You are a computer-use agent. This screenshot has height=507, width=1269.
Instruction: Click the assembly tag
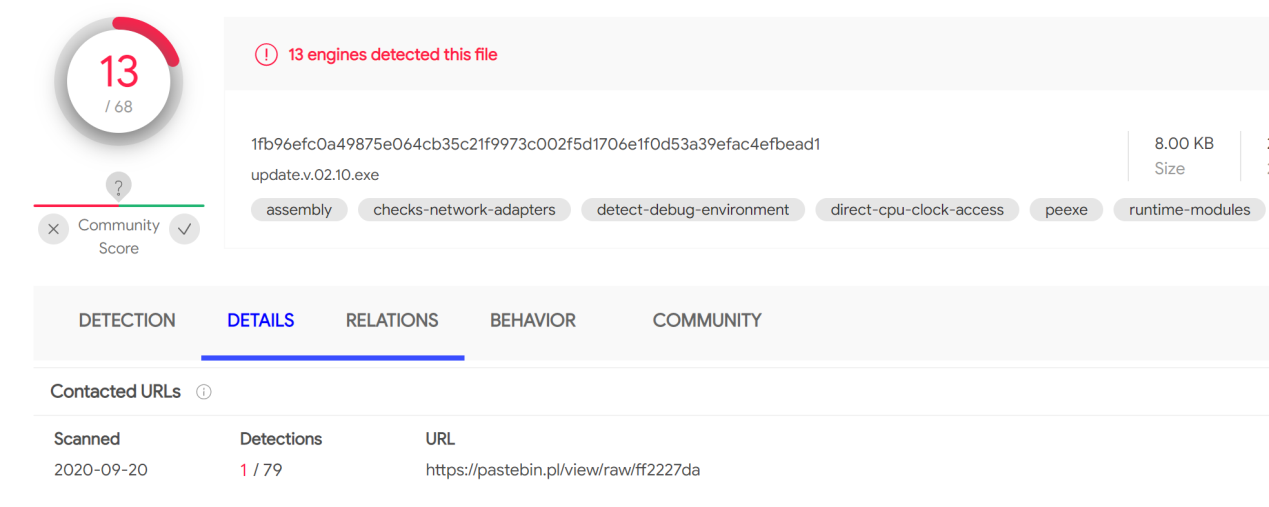299,210
